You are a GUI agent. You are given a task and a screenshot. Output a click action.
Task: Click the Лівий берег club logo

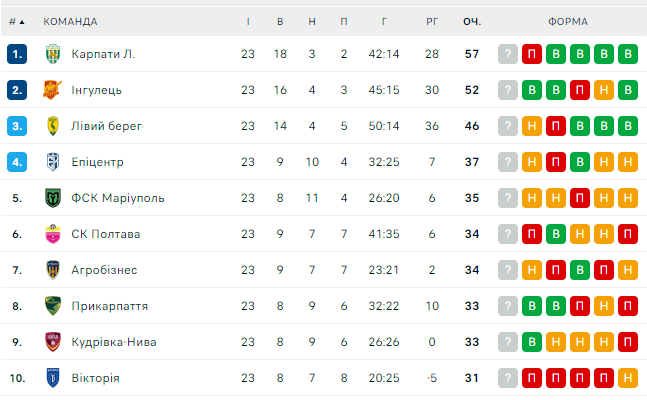(x=53, y=126)
